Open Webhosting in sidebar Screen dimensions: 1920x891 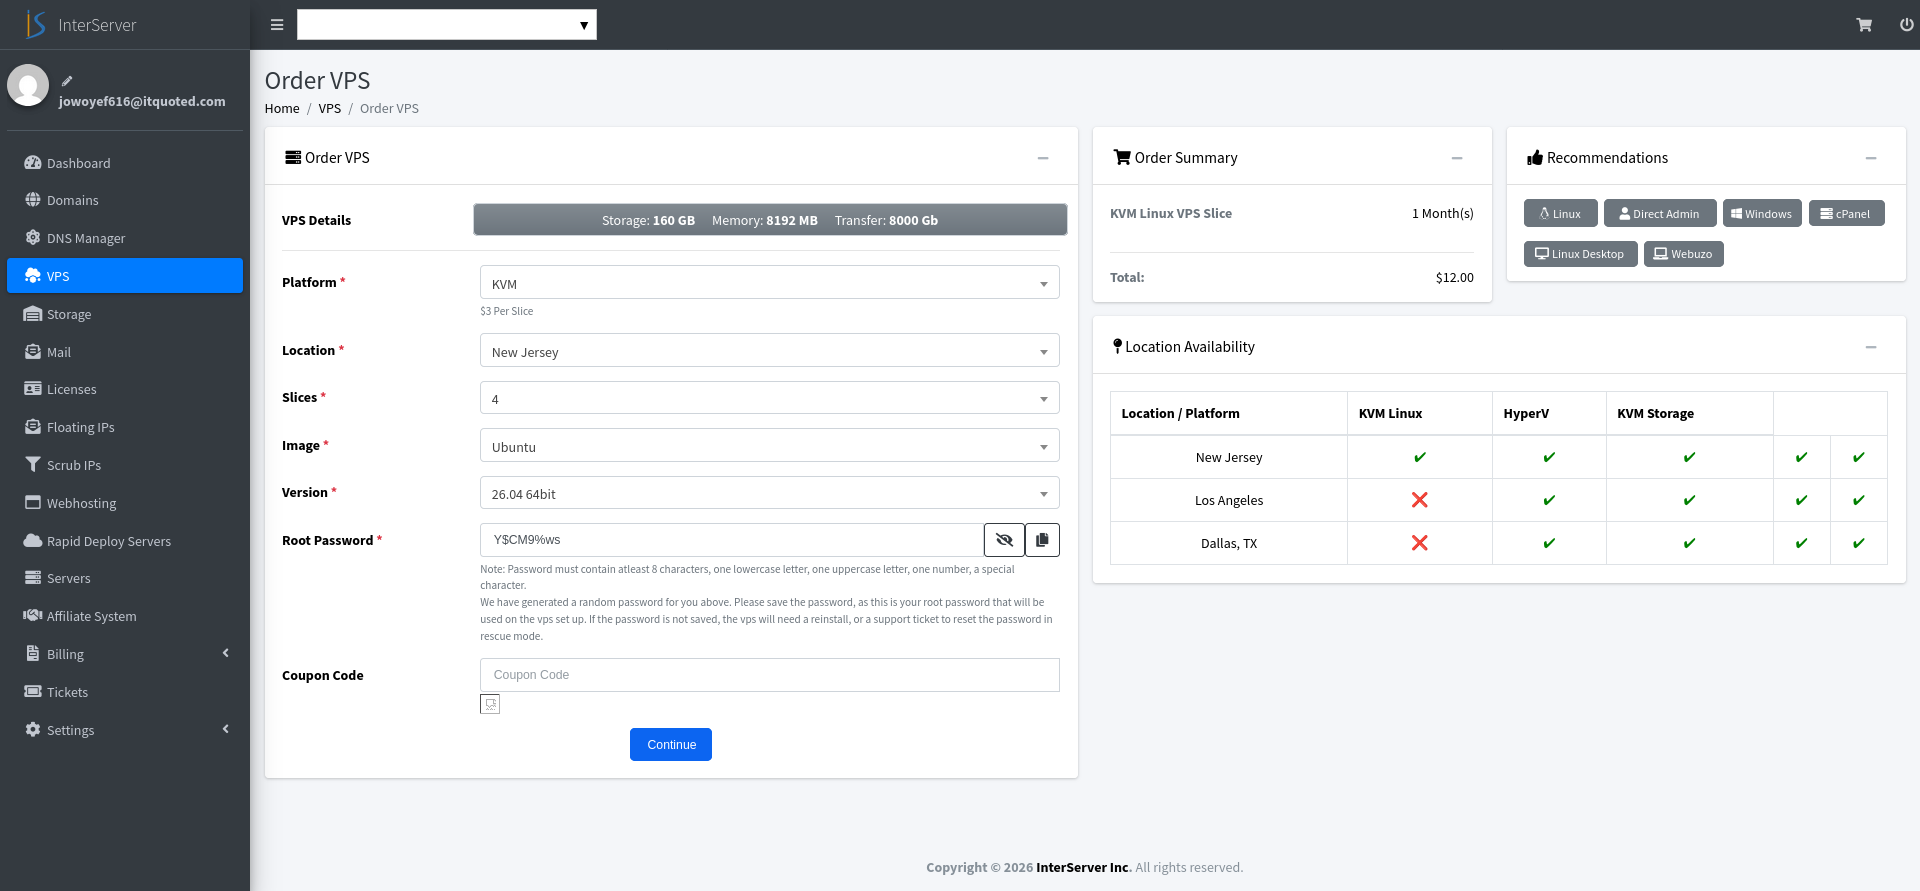tap(125, 503)
